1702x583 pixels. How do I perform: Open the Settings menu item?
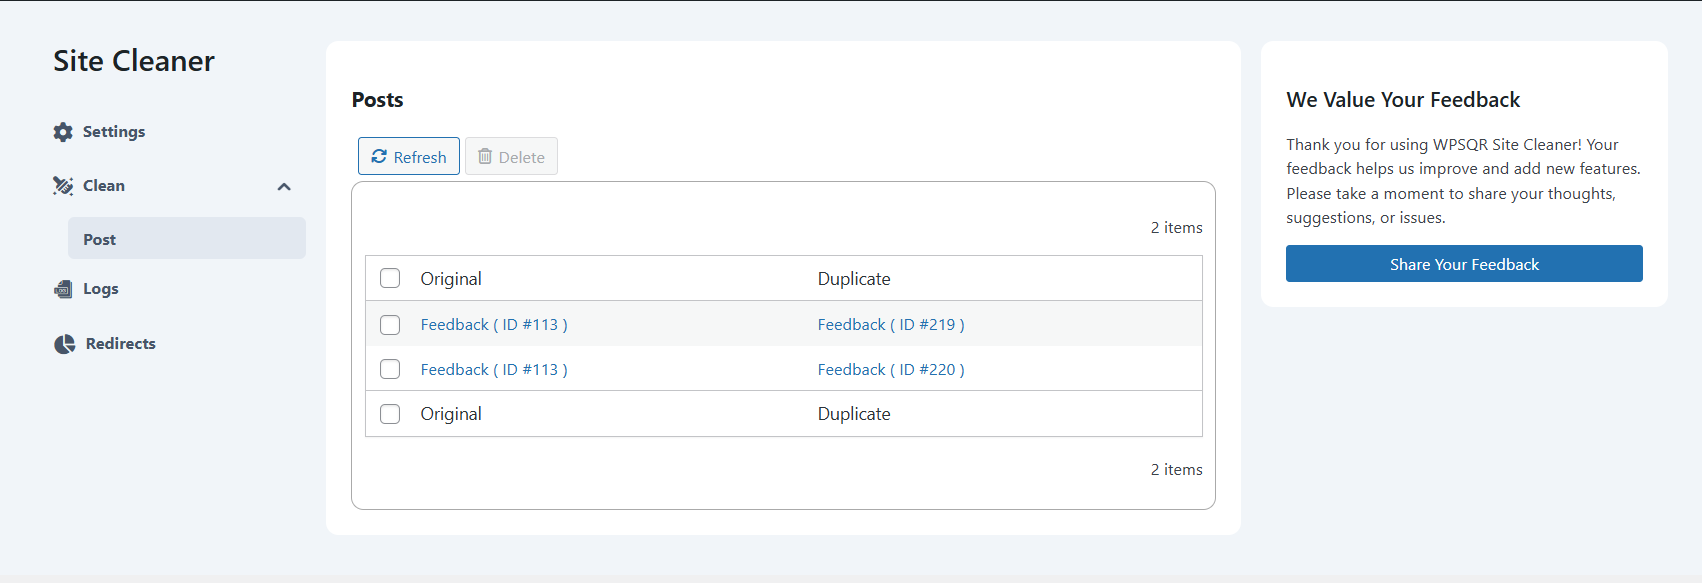[x=114, y=132]
